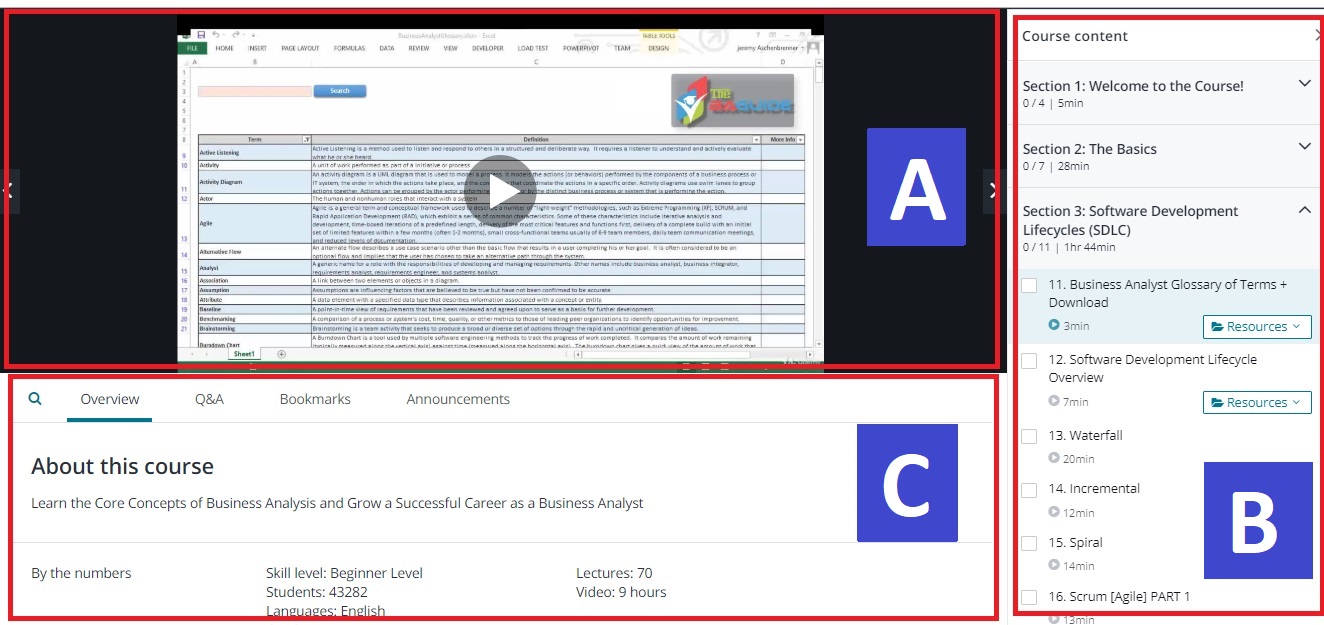Open lecture 11 Business Analyst Glossary of Terms
1324x625 pixels.
1167,293
